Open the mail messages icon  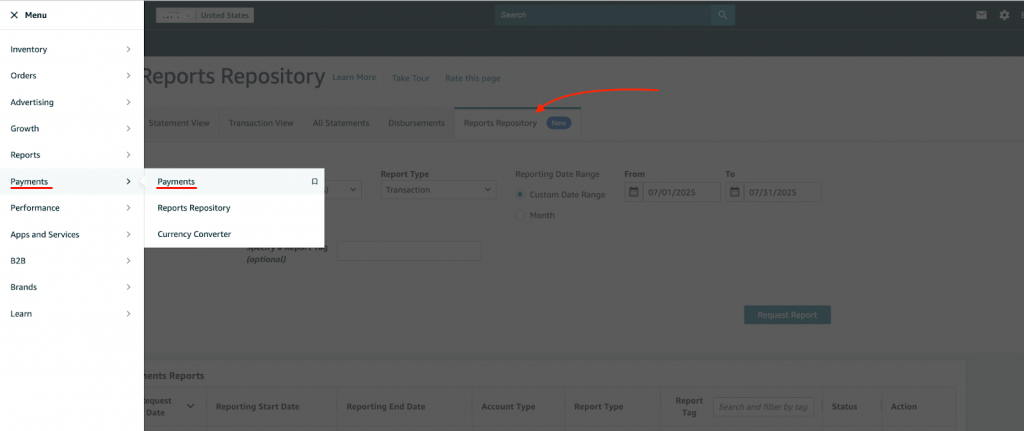coord(982,15)
